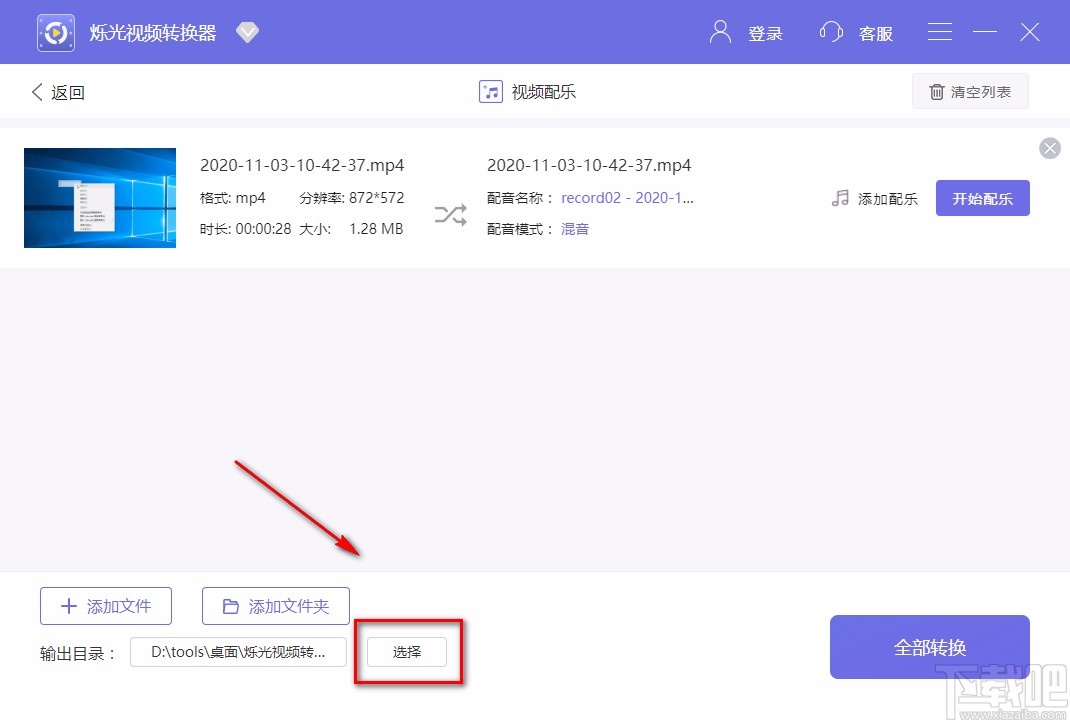The width and height of the screenshot is (1070, 720).
Task: Click the video thumbnail of 2020-11-03-10-42-37.mp4
Action: (x=99, y=197)
